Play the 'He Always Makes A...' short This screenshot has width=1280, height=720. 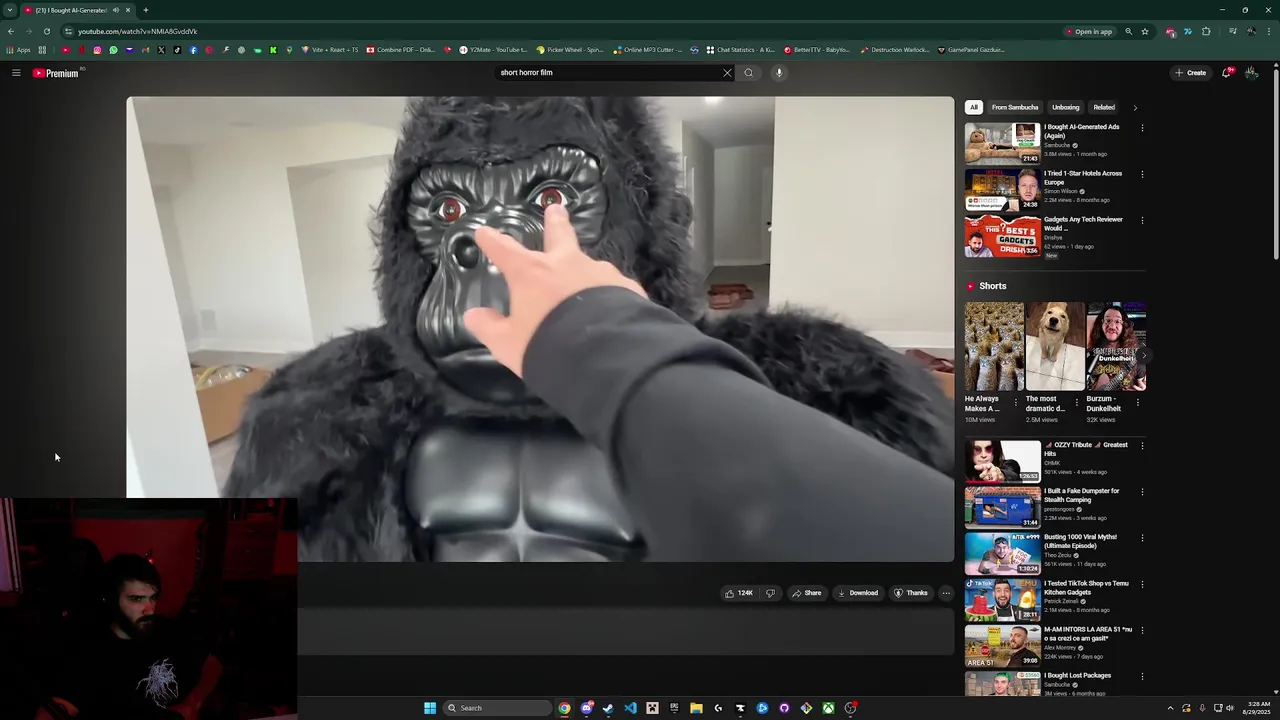click(994, 346)
